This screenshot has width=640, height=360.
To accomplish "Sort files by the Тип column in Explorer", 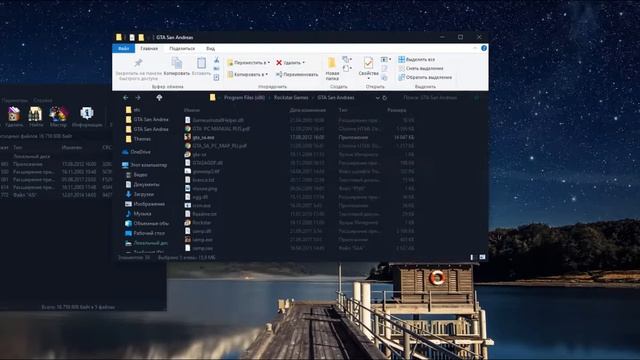I will point(343,110).
